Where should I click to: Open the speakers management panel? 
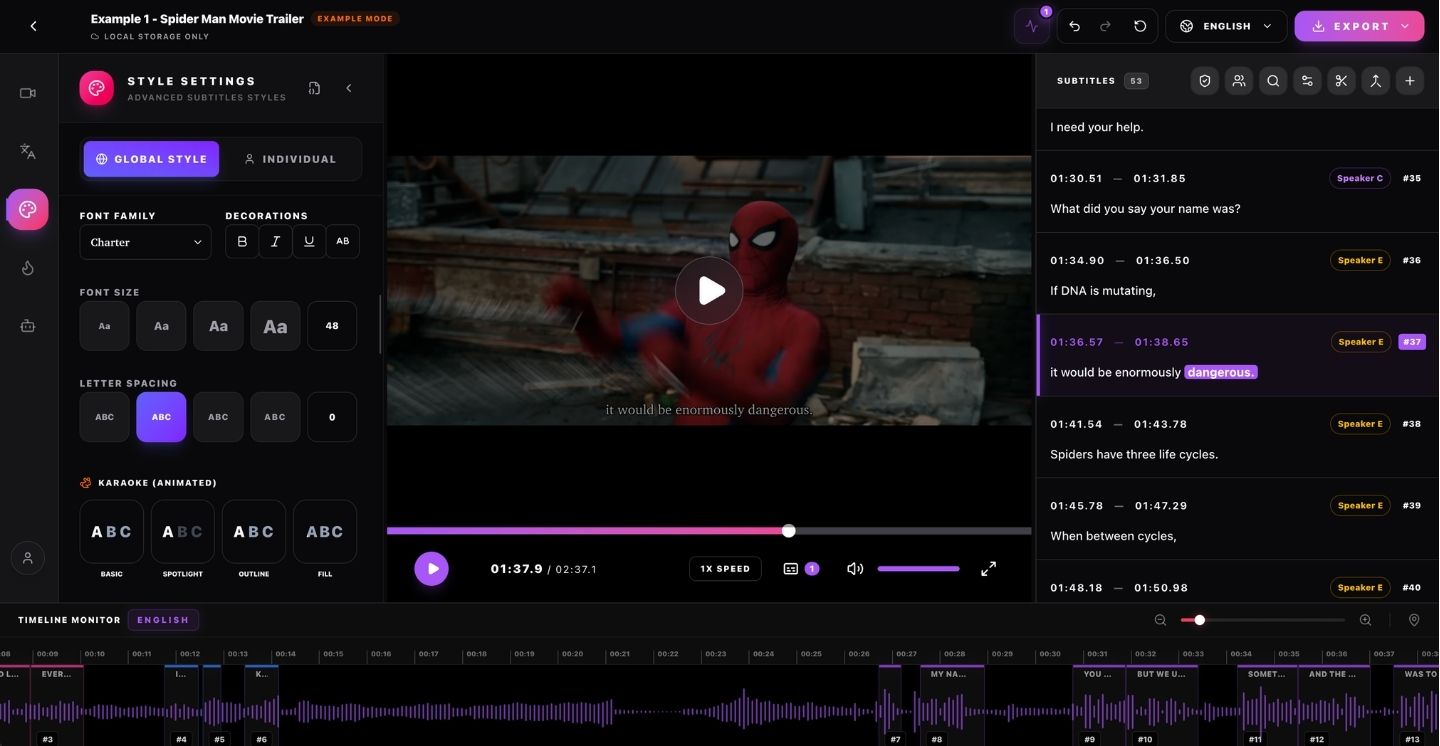[1239, 81]
